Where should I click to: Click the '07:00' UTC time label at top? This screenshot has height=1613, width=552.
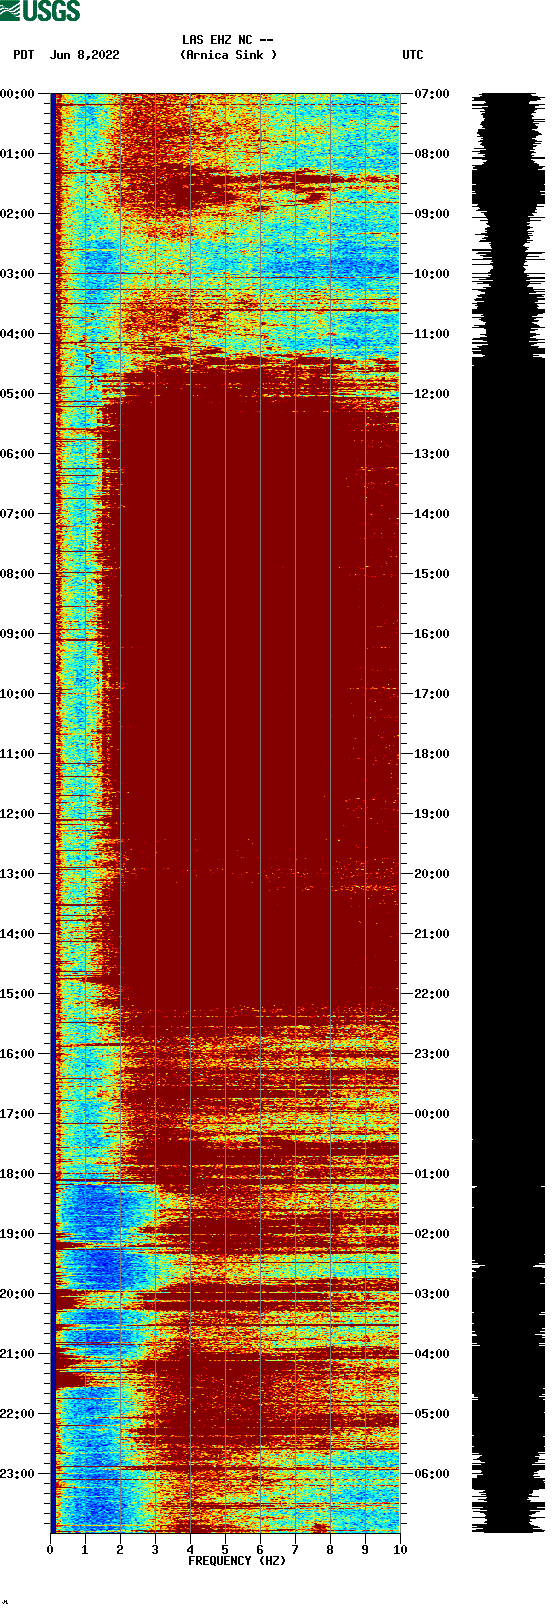(x=432, y=94)
